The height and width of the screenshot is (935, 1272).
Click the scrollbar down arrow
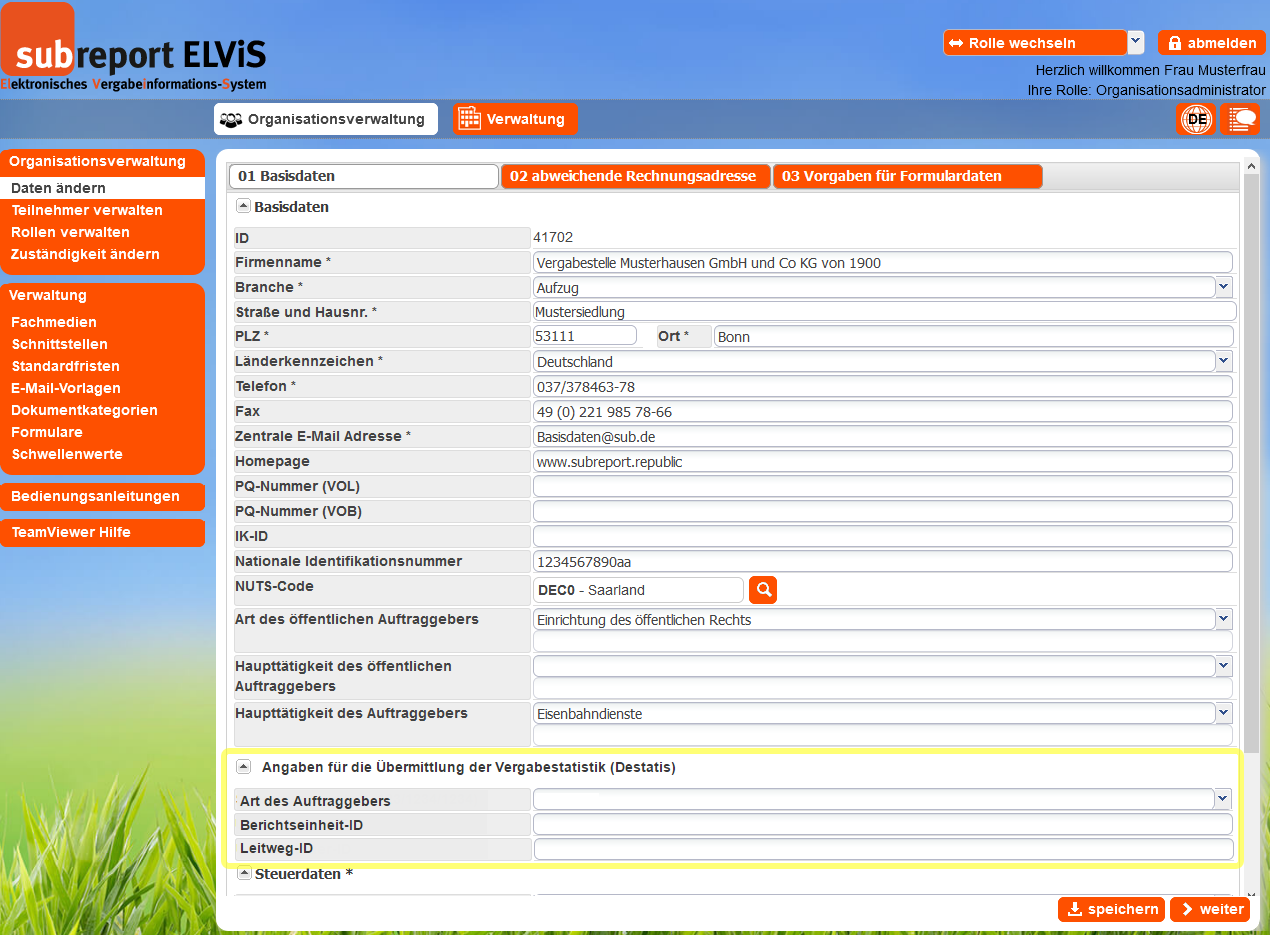(x=1251, y=892)
